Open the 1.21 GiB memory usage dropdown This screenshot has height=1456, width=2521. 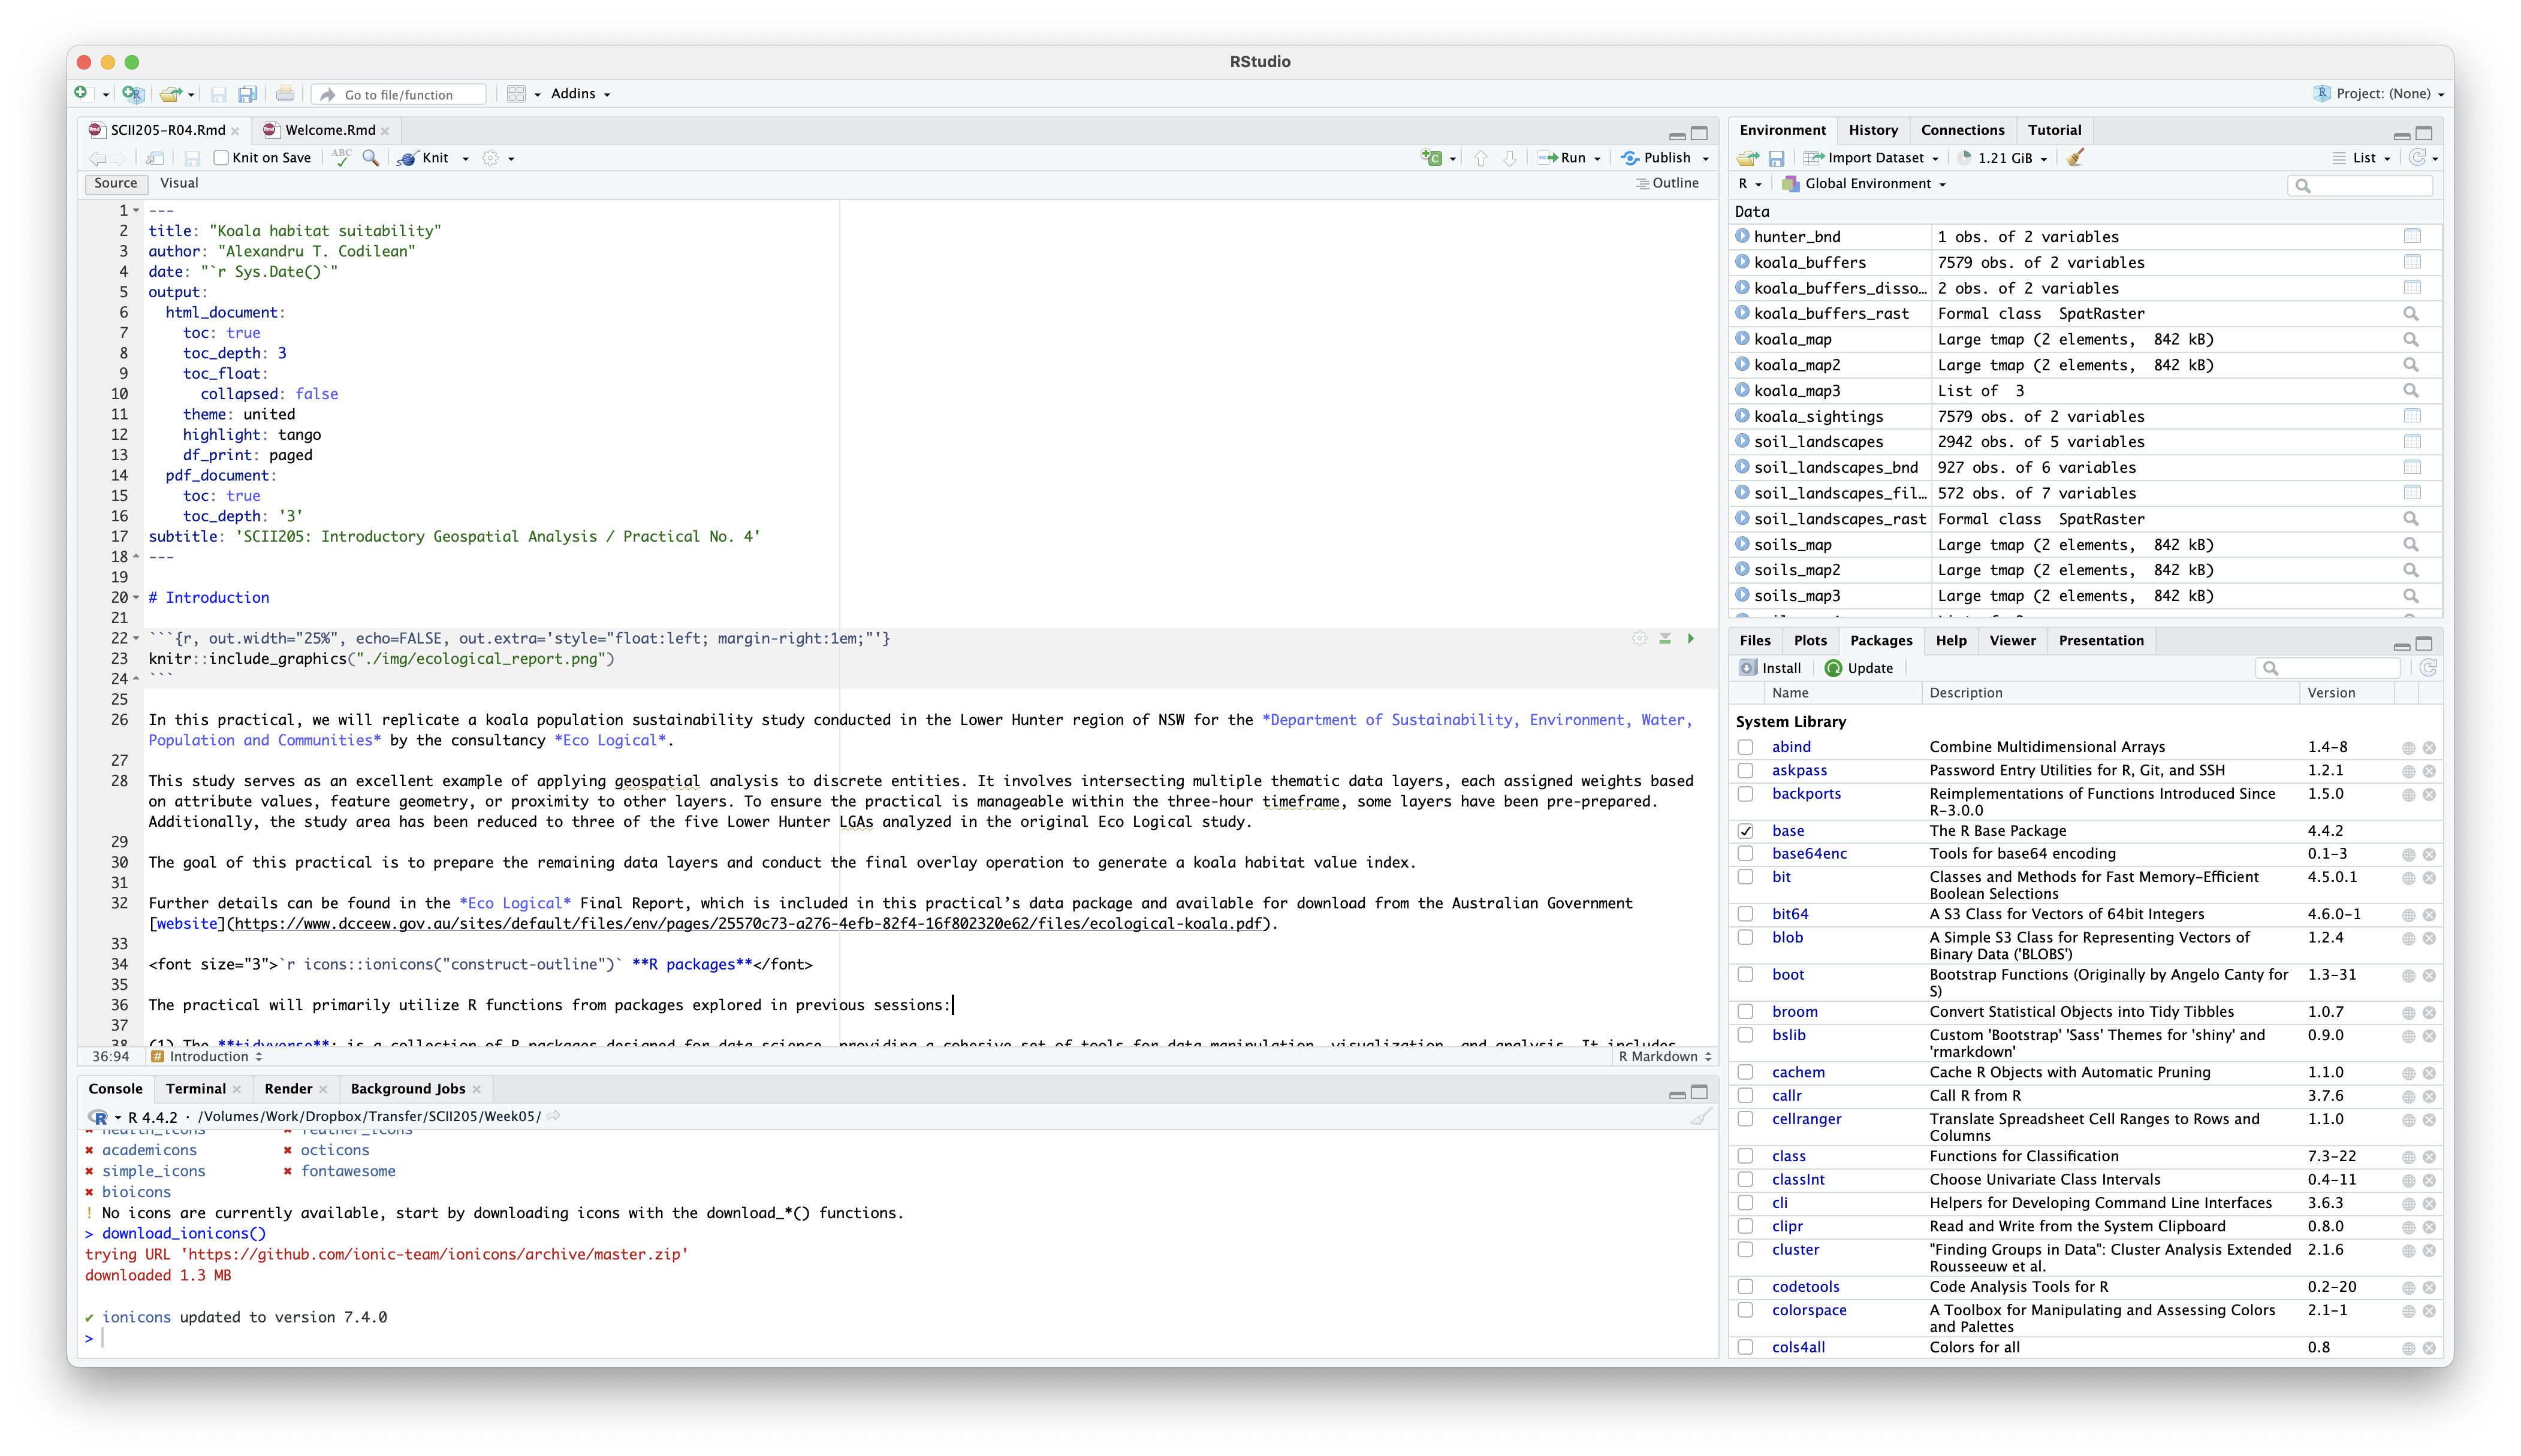(2004, 158)
